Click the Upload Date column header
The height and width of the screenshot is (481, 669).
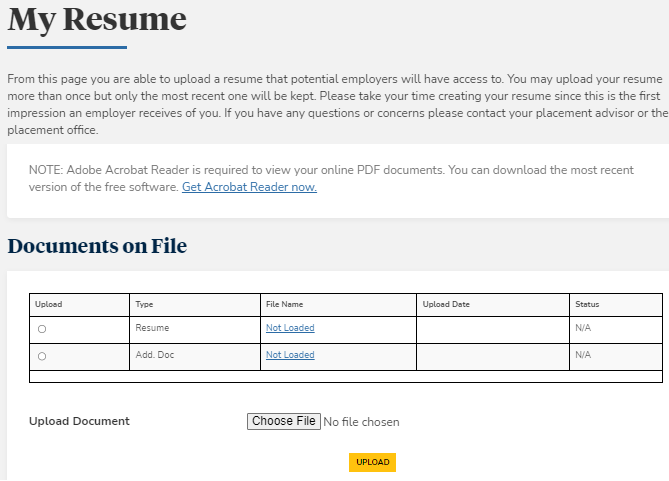click(446, 304)
